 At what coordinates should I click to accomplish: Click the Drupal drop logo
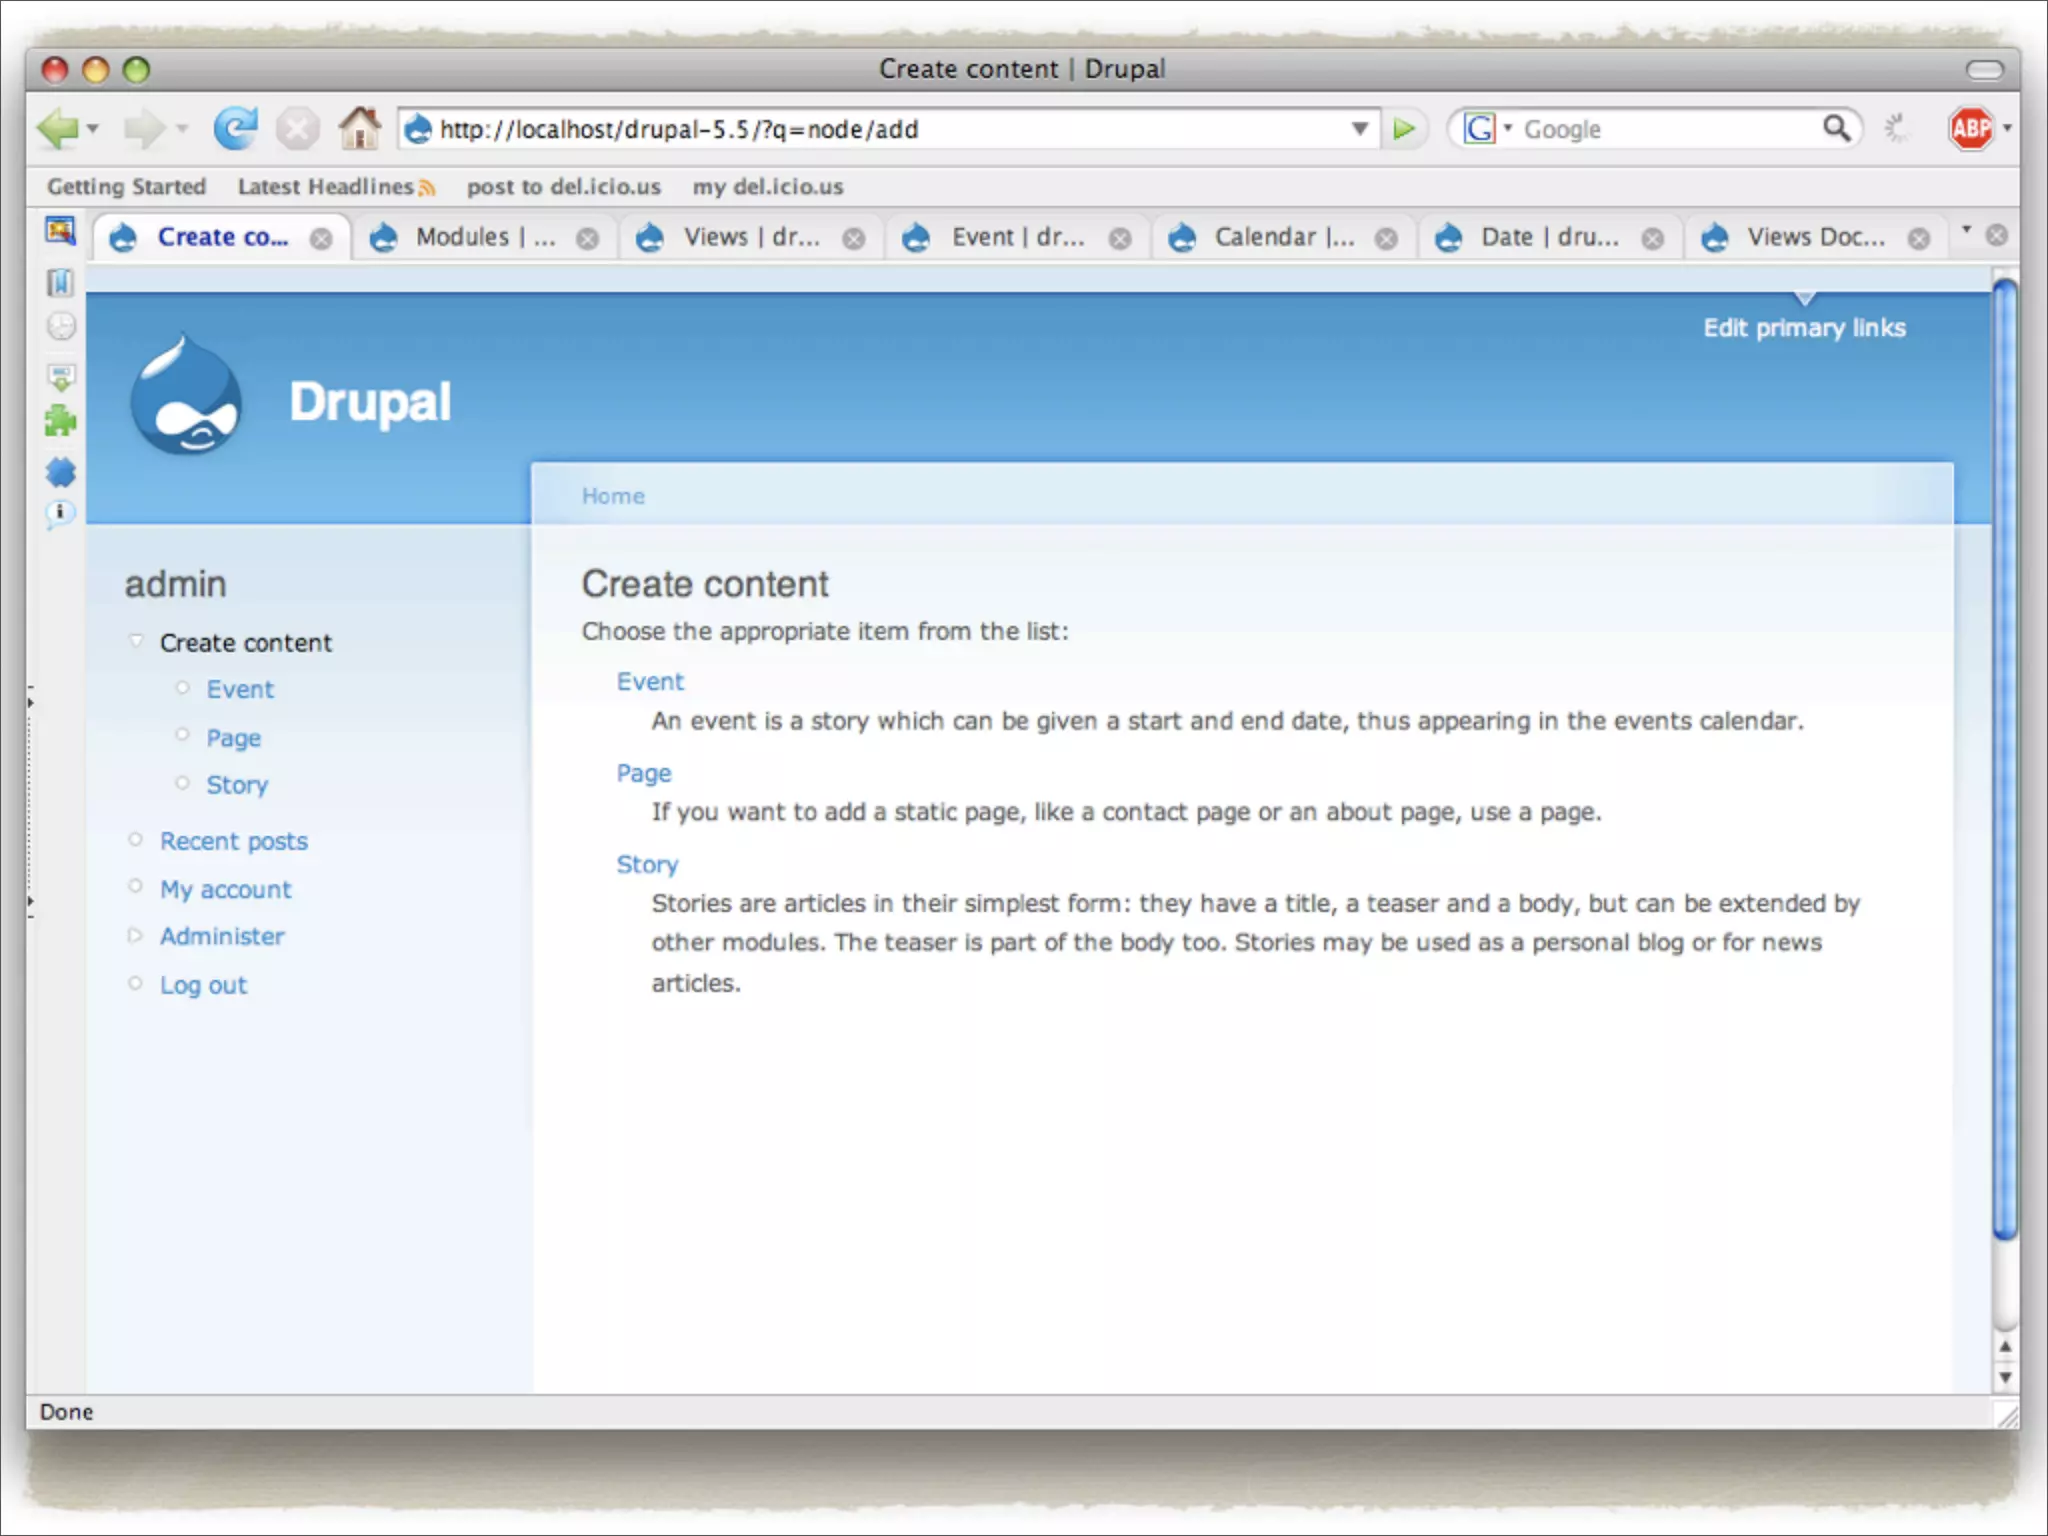pos(186,394)
